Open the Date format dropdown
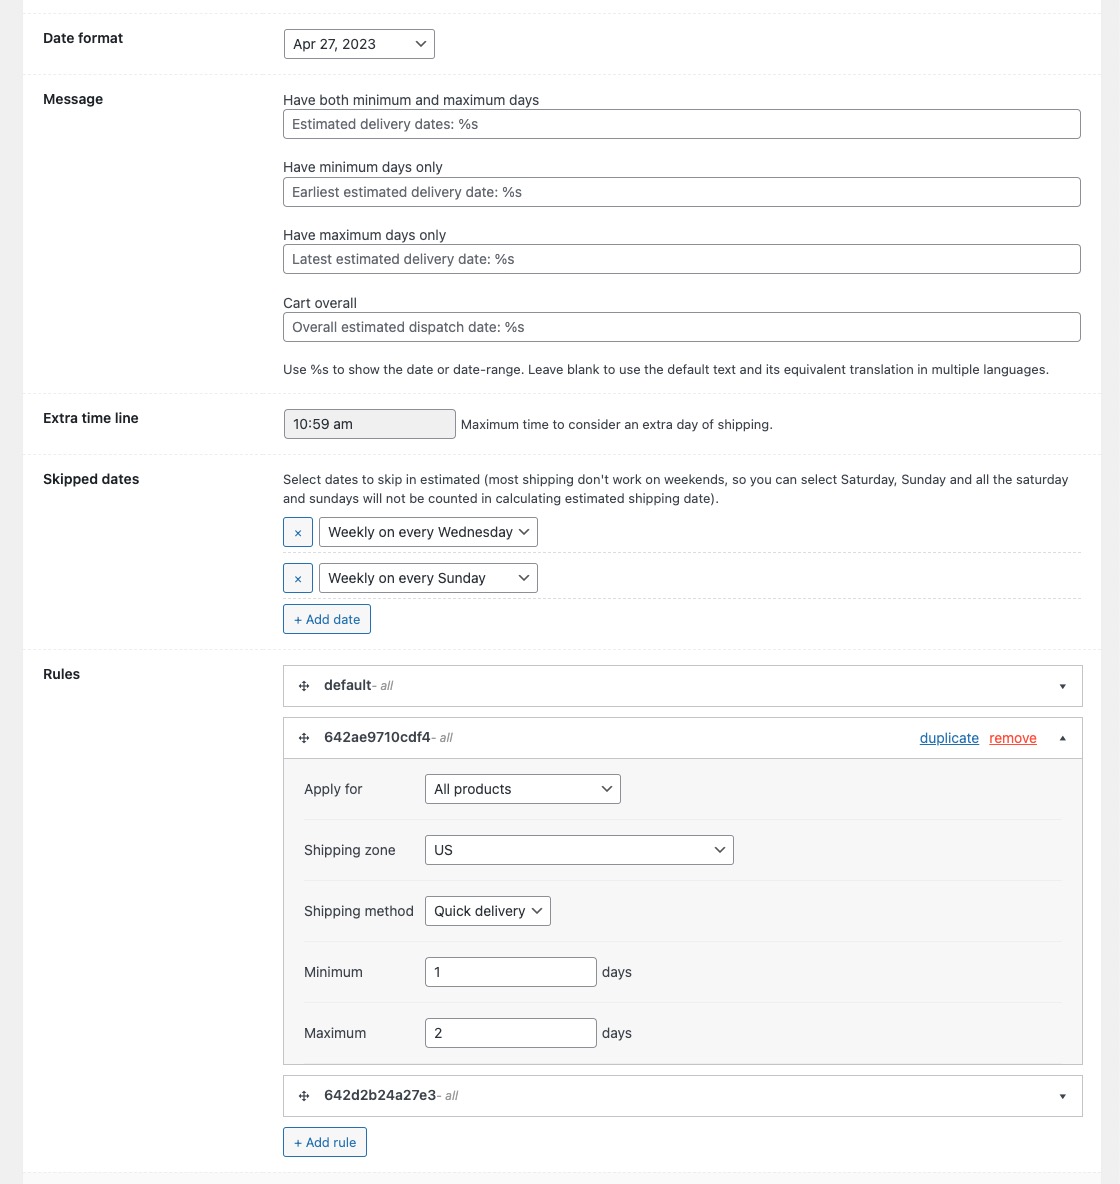 (x=359, y=44)
